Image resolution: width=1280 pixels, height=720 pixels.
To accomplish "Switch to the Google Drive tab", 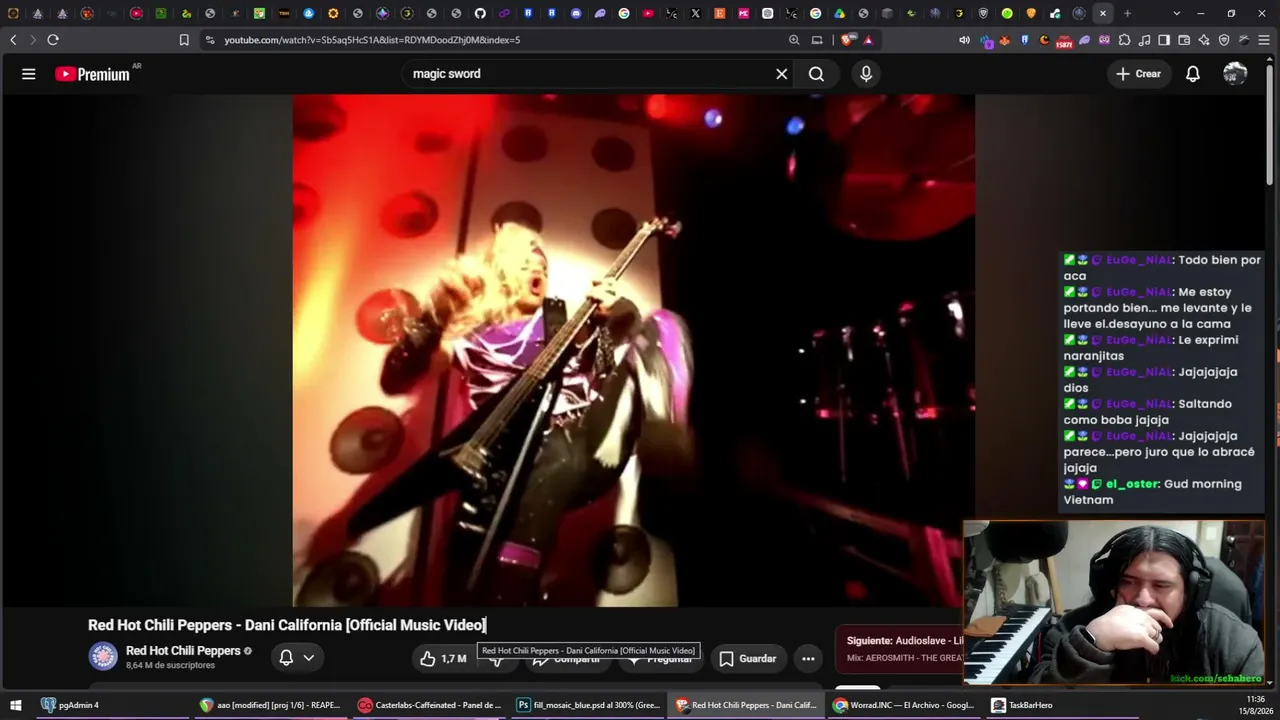I will [839, 14].
